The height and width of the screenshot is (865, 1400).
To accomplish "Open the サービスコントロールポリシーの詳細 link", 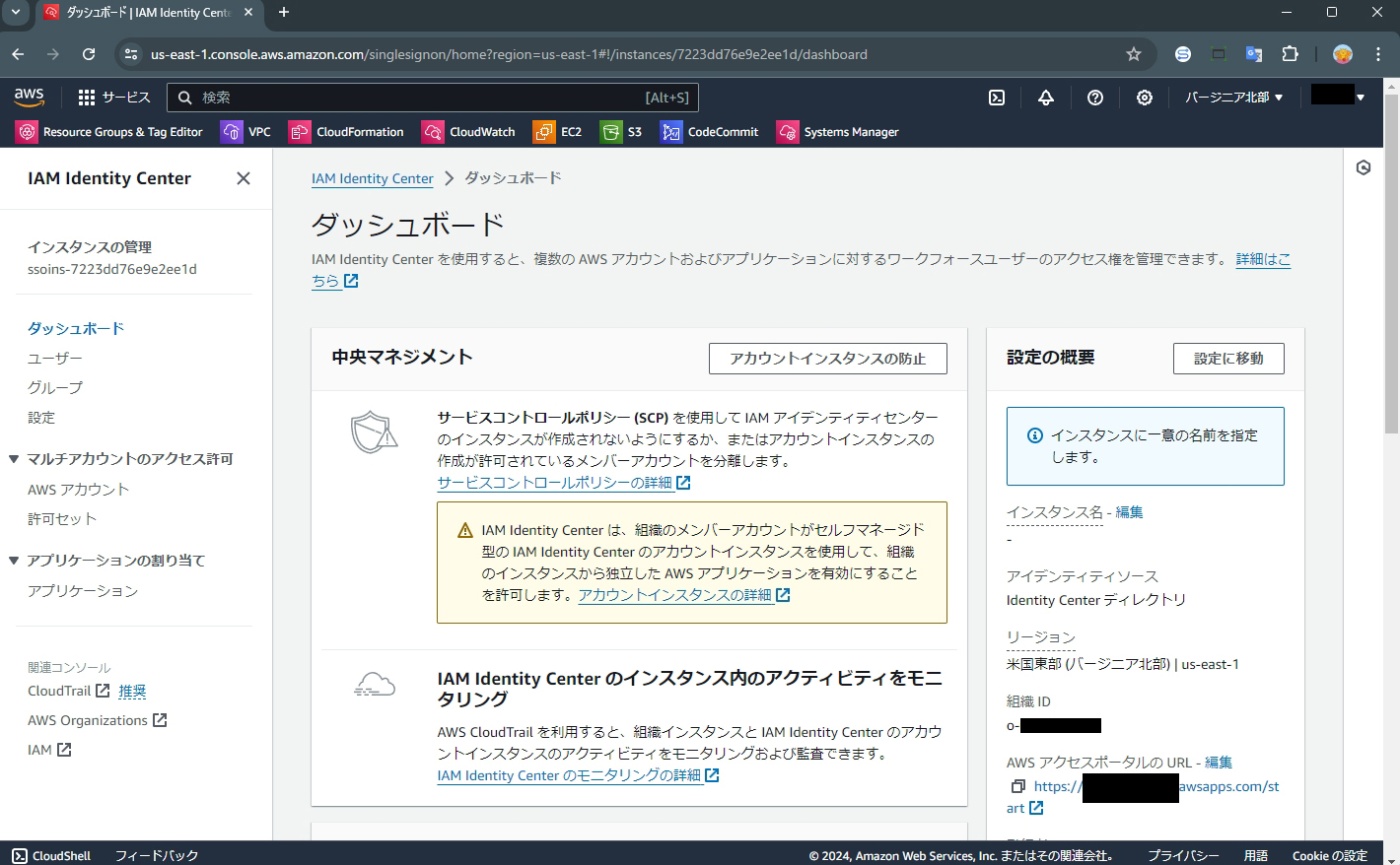I will tap(564, 483).
